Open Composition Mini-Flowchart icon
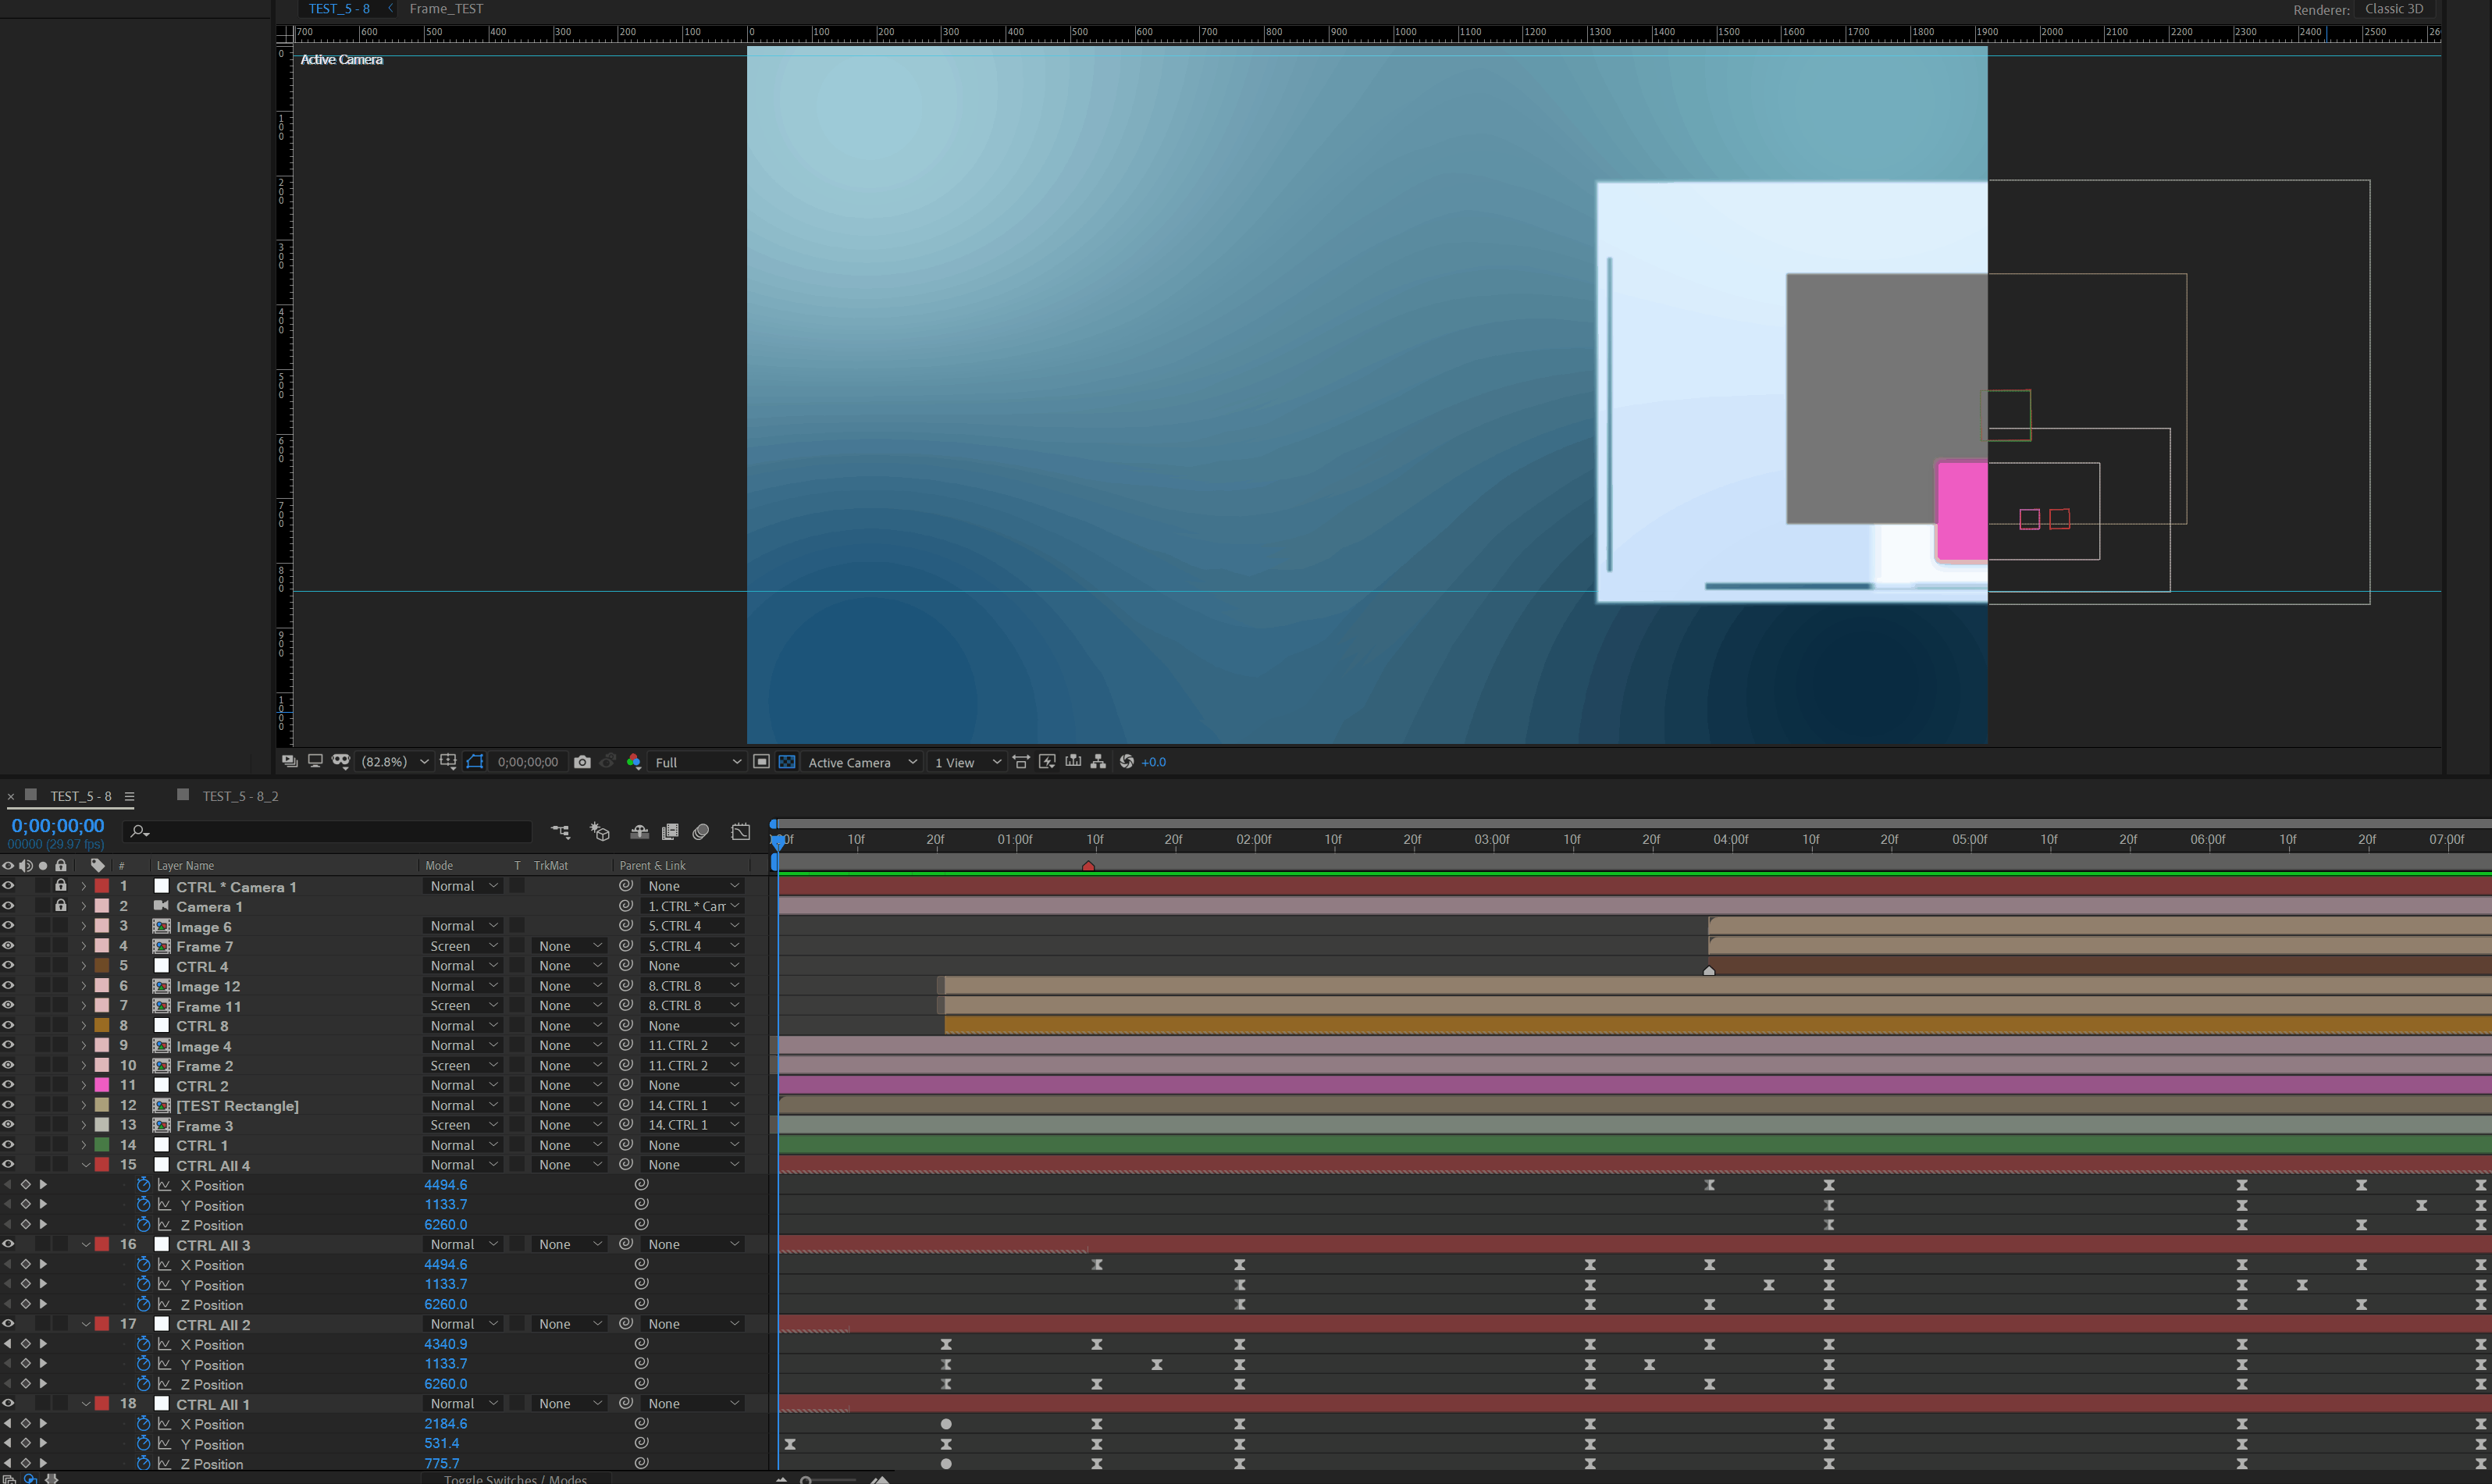Viewport: 2492px width, 1484px height. point(560,832)
